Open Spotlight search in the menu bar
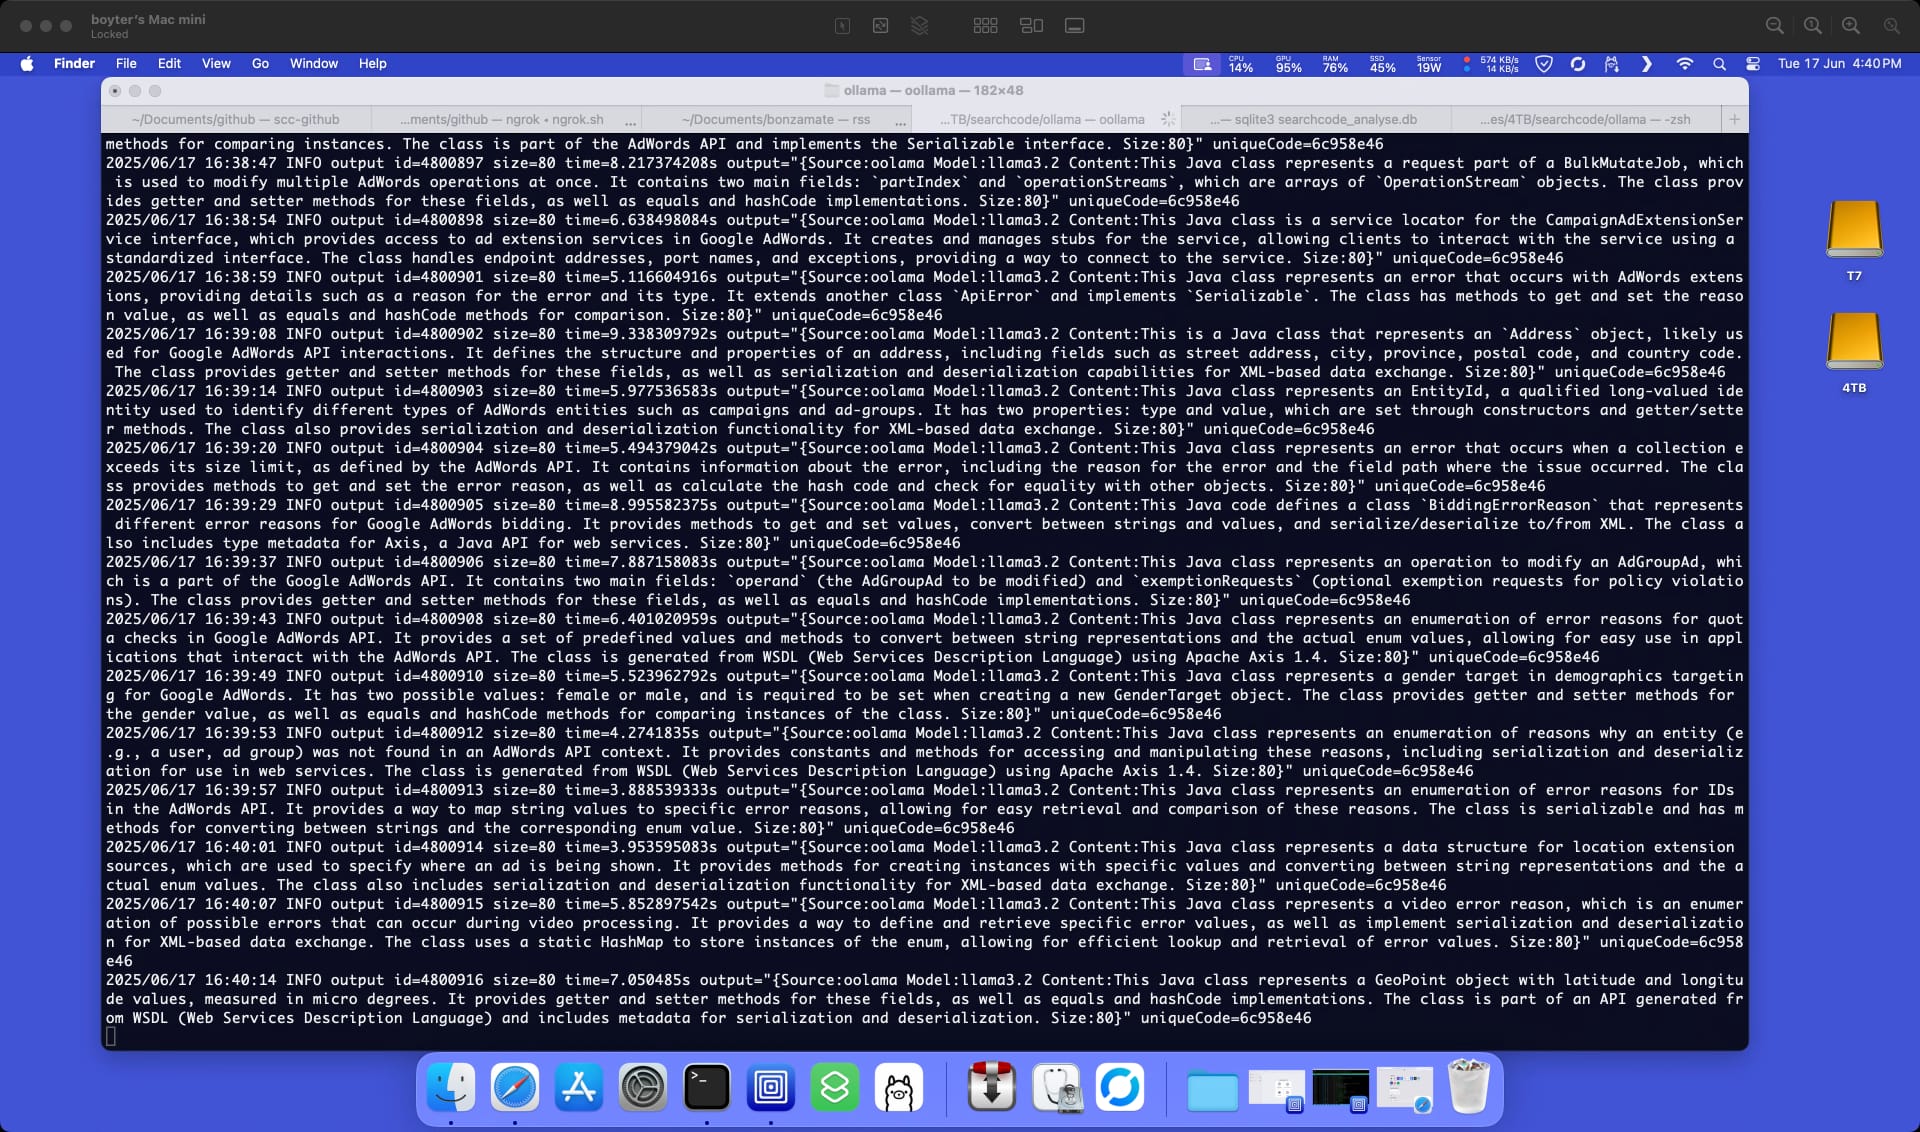This screenshot has width=1920, height=1132. coord(1719,64)
